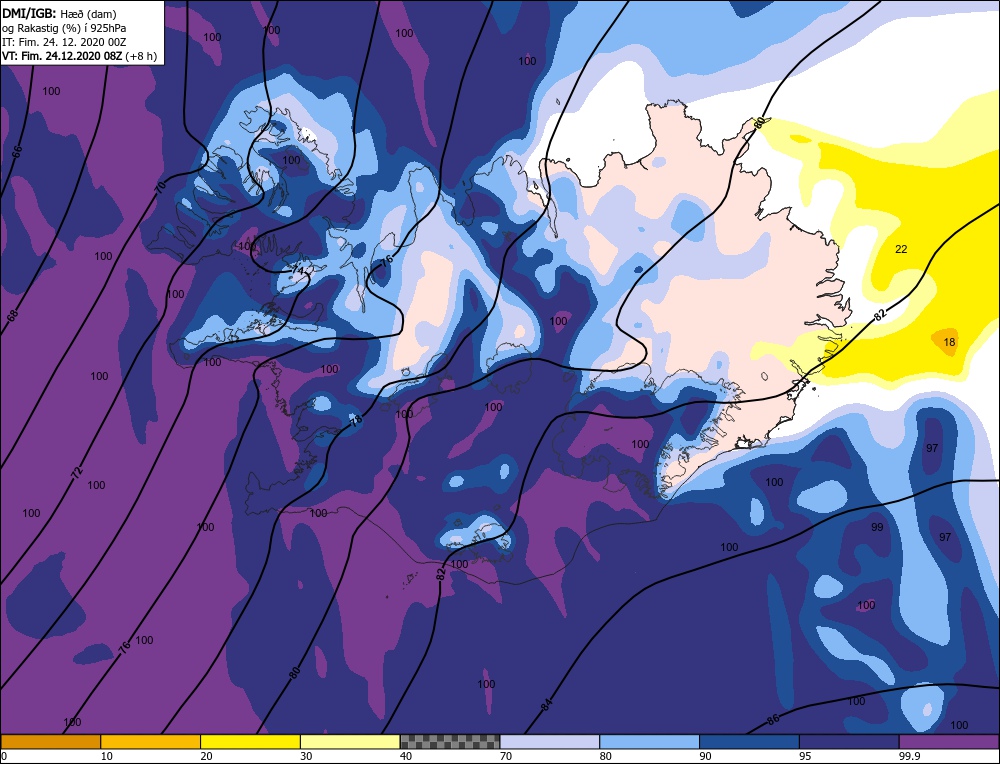Click the medium blue 90–95 legend swatch

pos(749,741)
